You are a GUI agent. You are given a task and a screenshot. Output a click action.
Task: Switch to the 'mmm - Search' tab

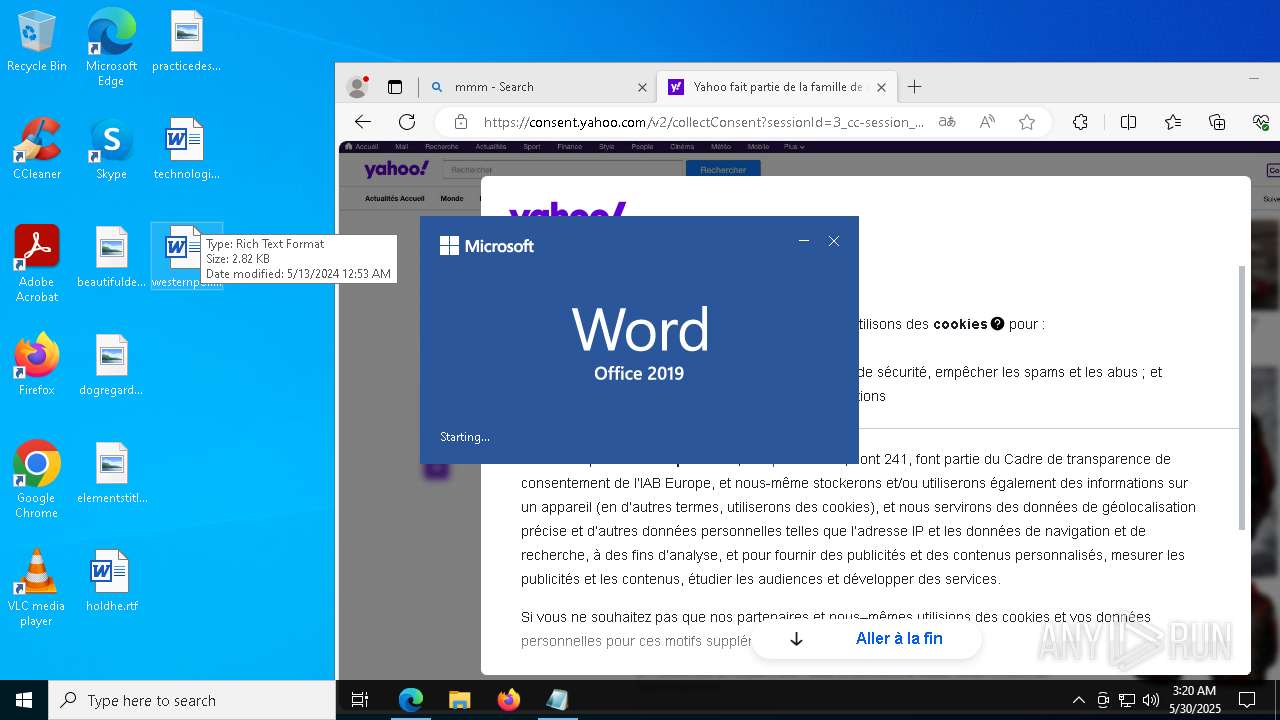click(538, 87)
